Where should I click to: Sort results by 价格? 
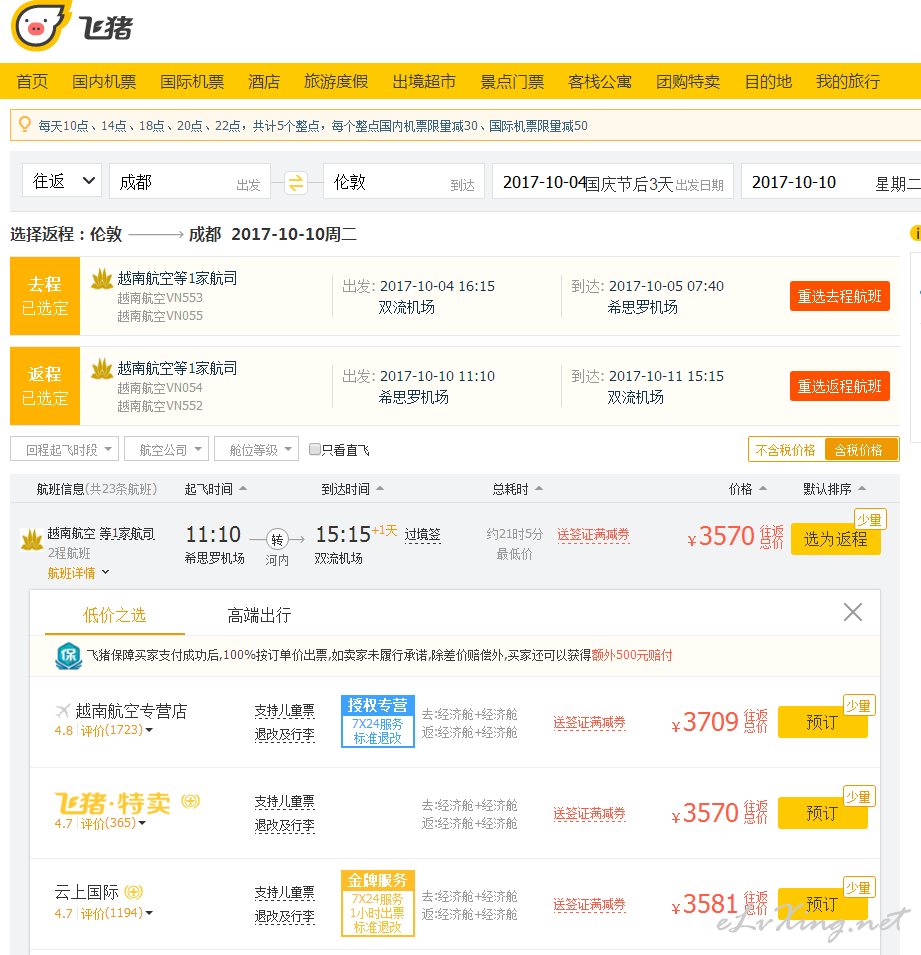[747, 489]
